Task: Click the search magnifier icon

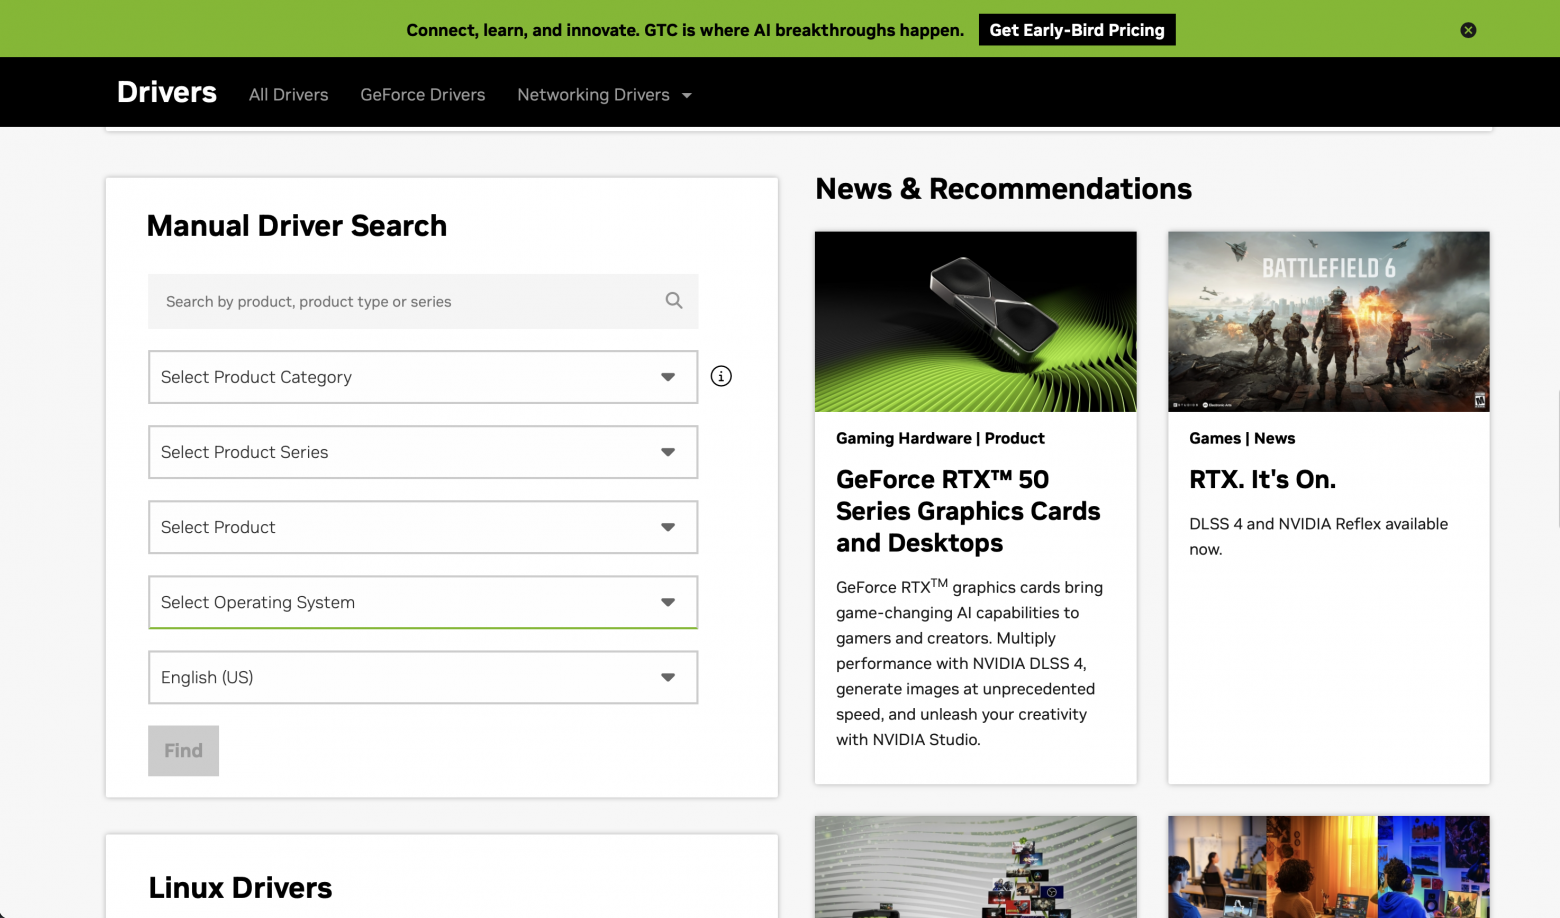Action: pos(674,300)
